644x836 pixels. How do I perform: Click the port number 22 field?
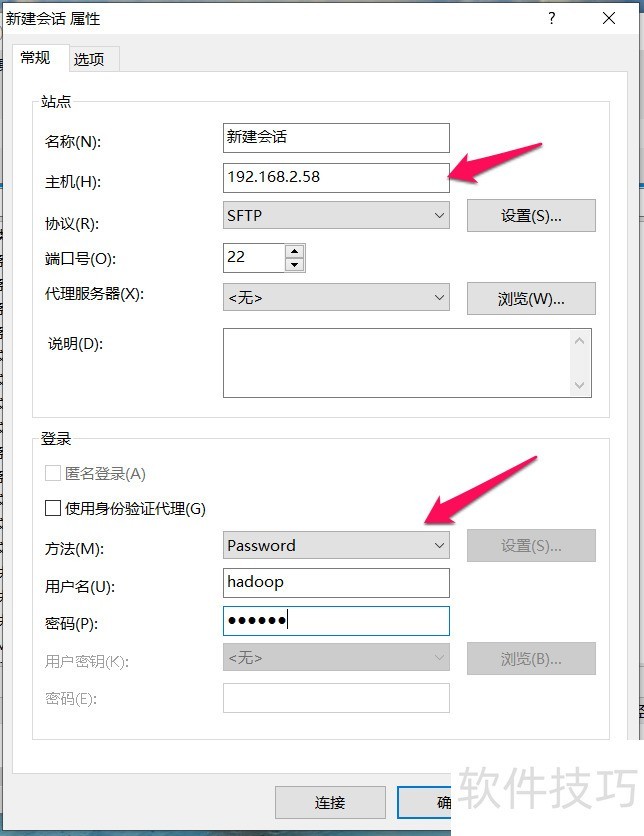click(x=253, y=257)
